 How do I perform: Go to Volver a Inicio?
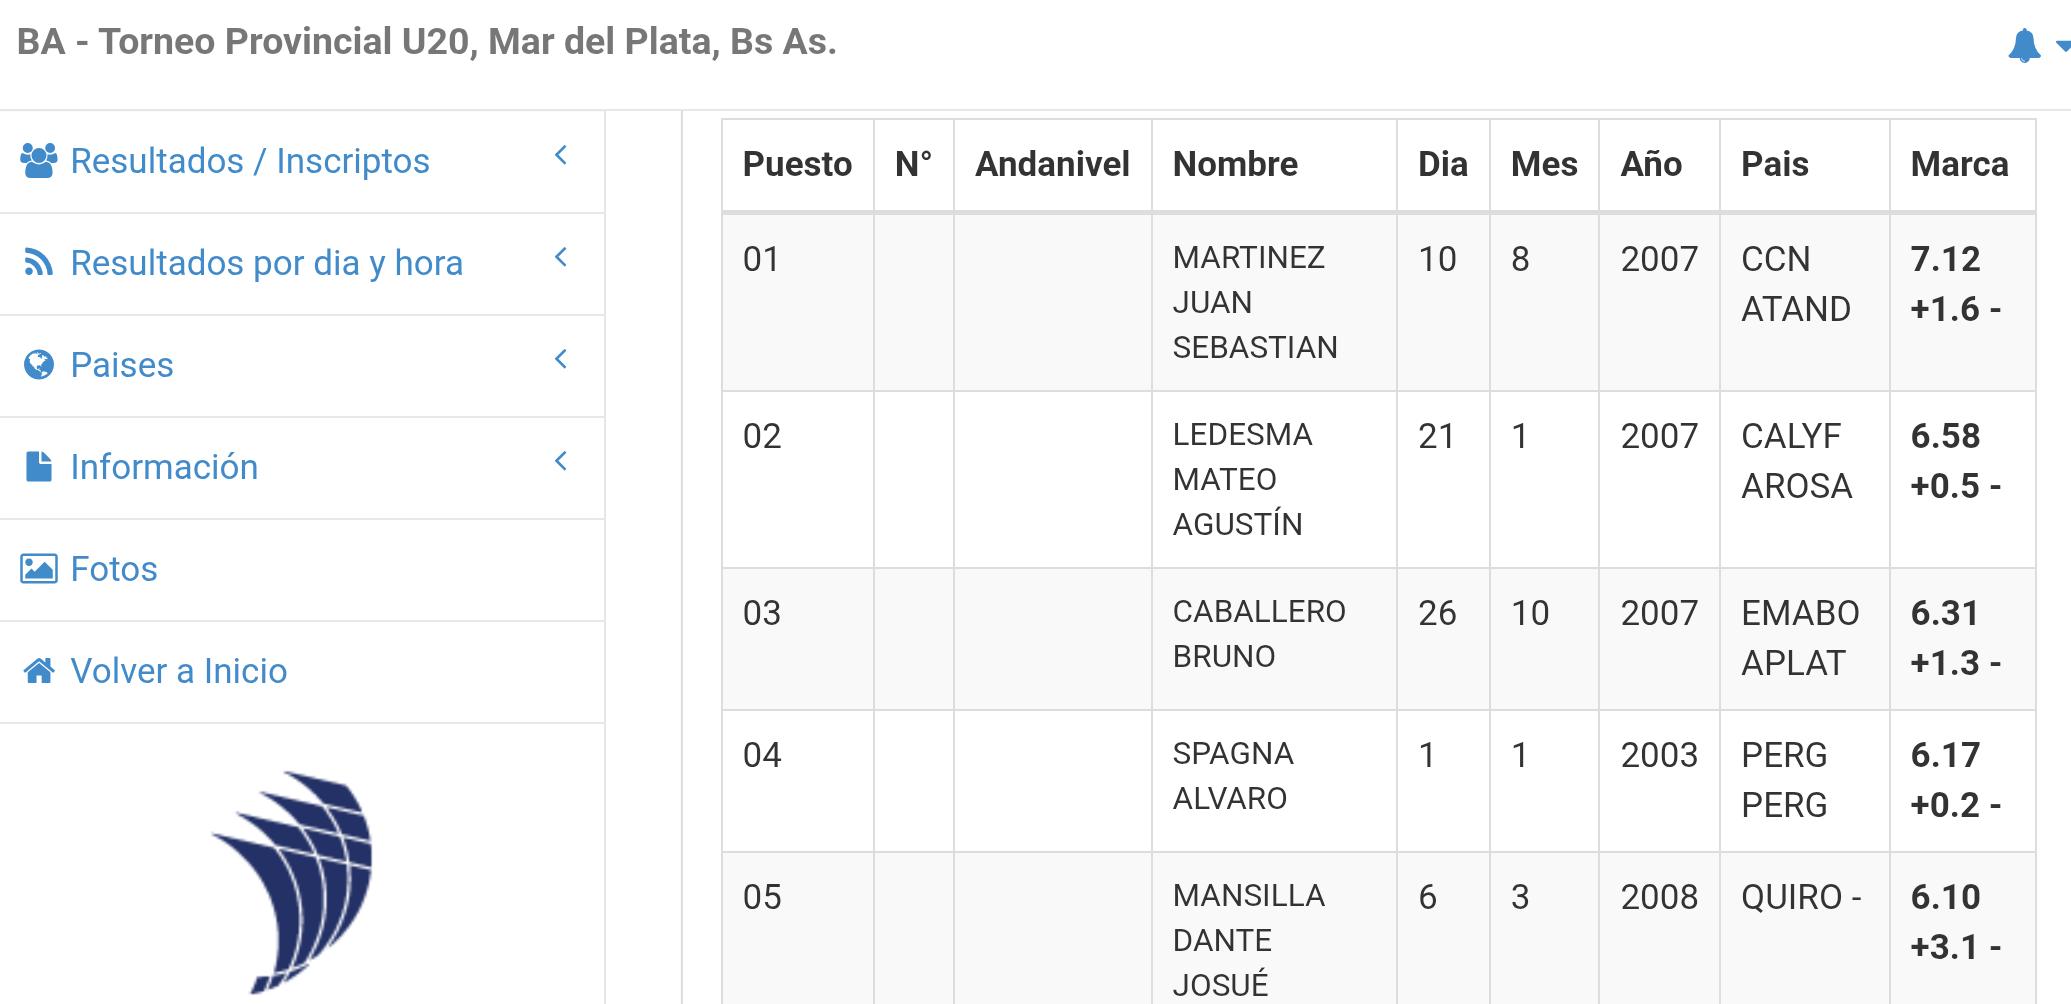coord(178,671)
